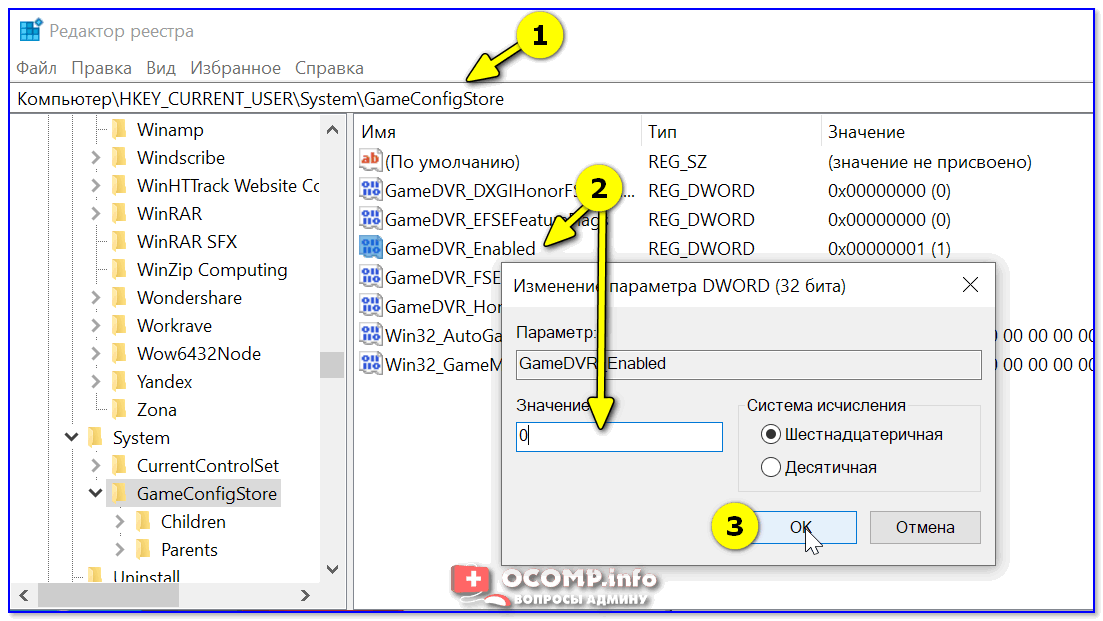Open the Избранное menu
The width and height of the screenshot is (1103, 621).
(x=236, y=68)
